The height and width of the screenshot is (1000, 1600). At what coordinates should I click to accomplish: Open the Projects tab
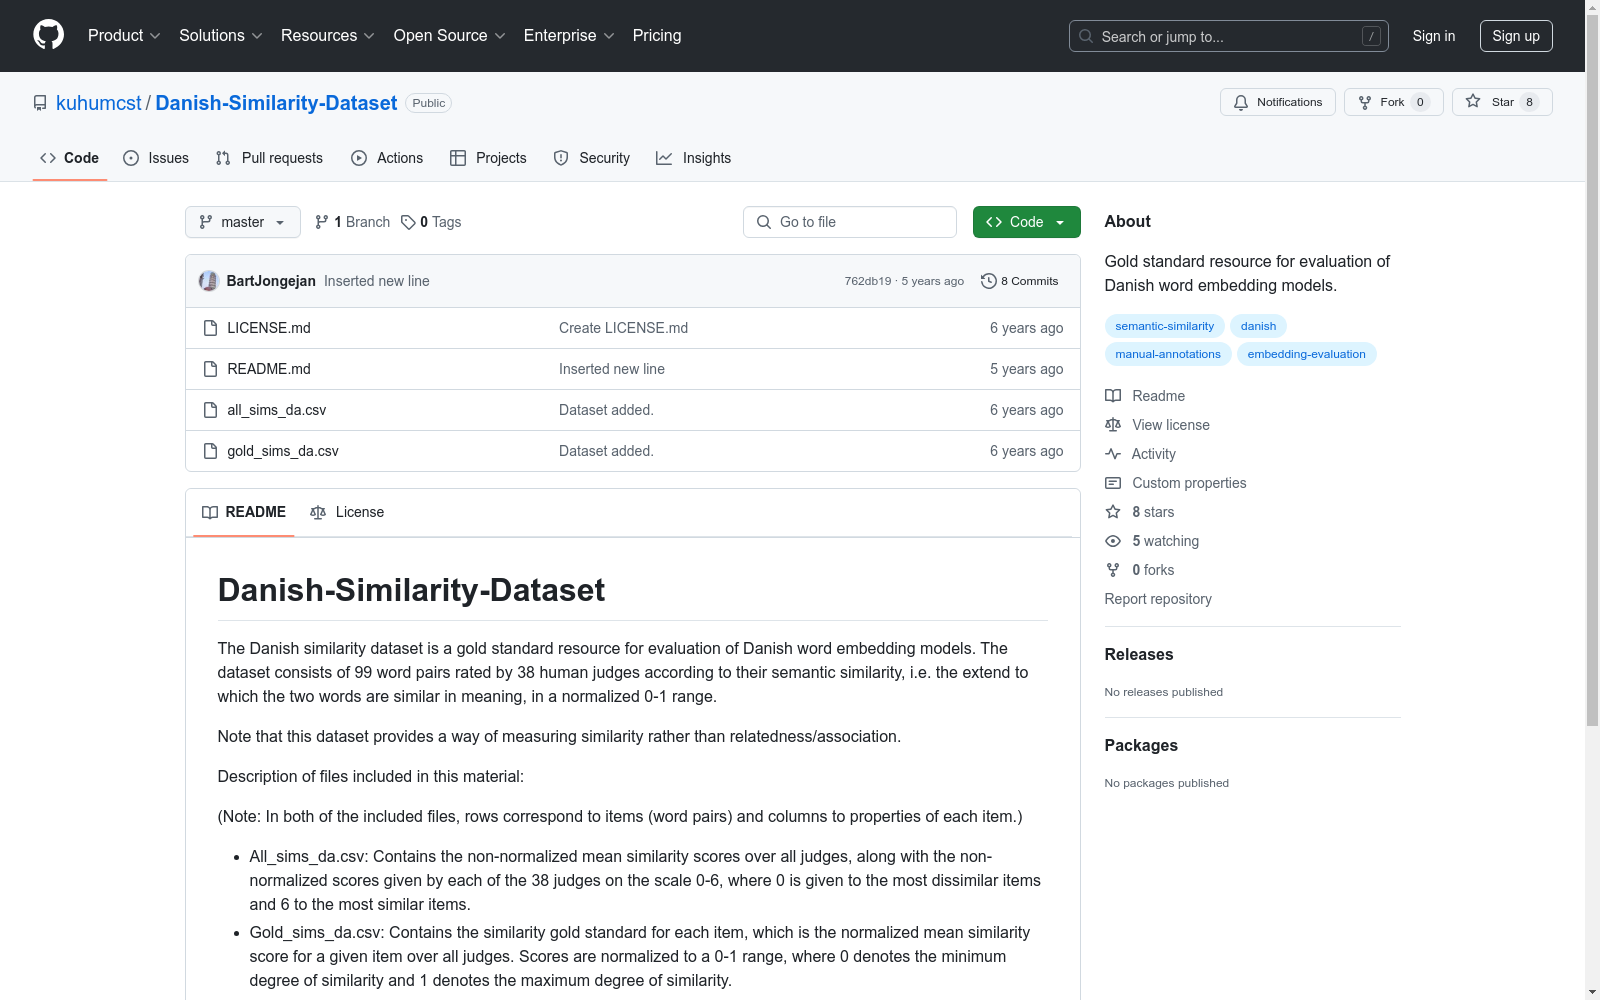(488, 158)
